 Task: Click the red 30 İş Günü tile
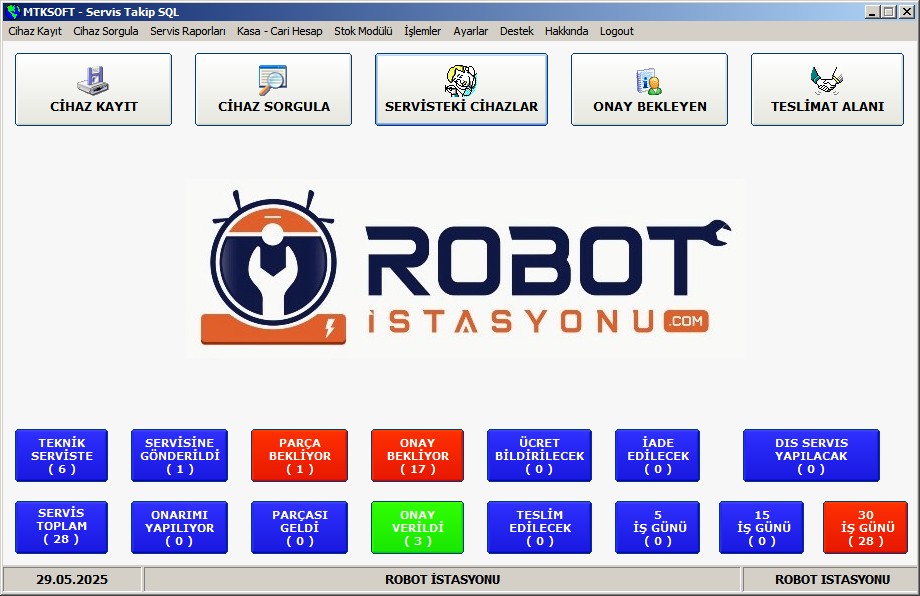(x=865, y=527)
